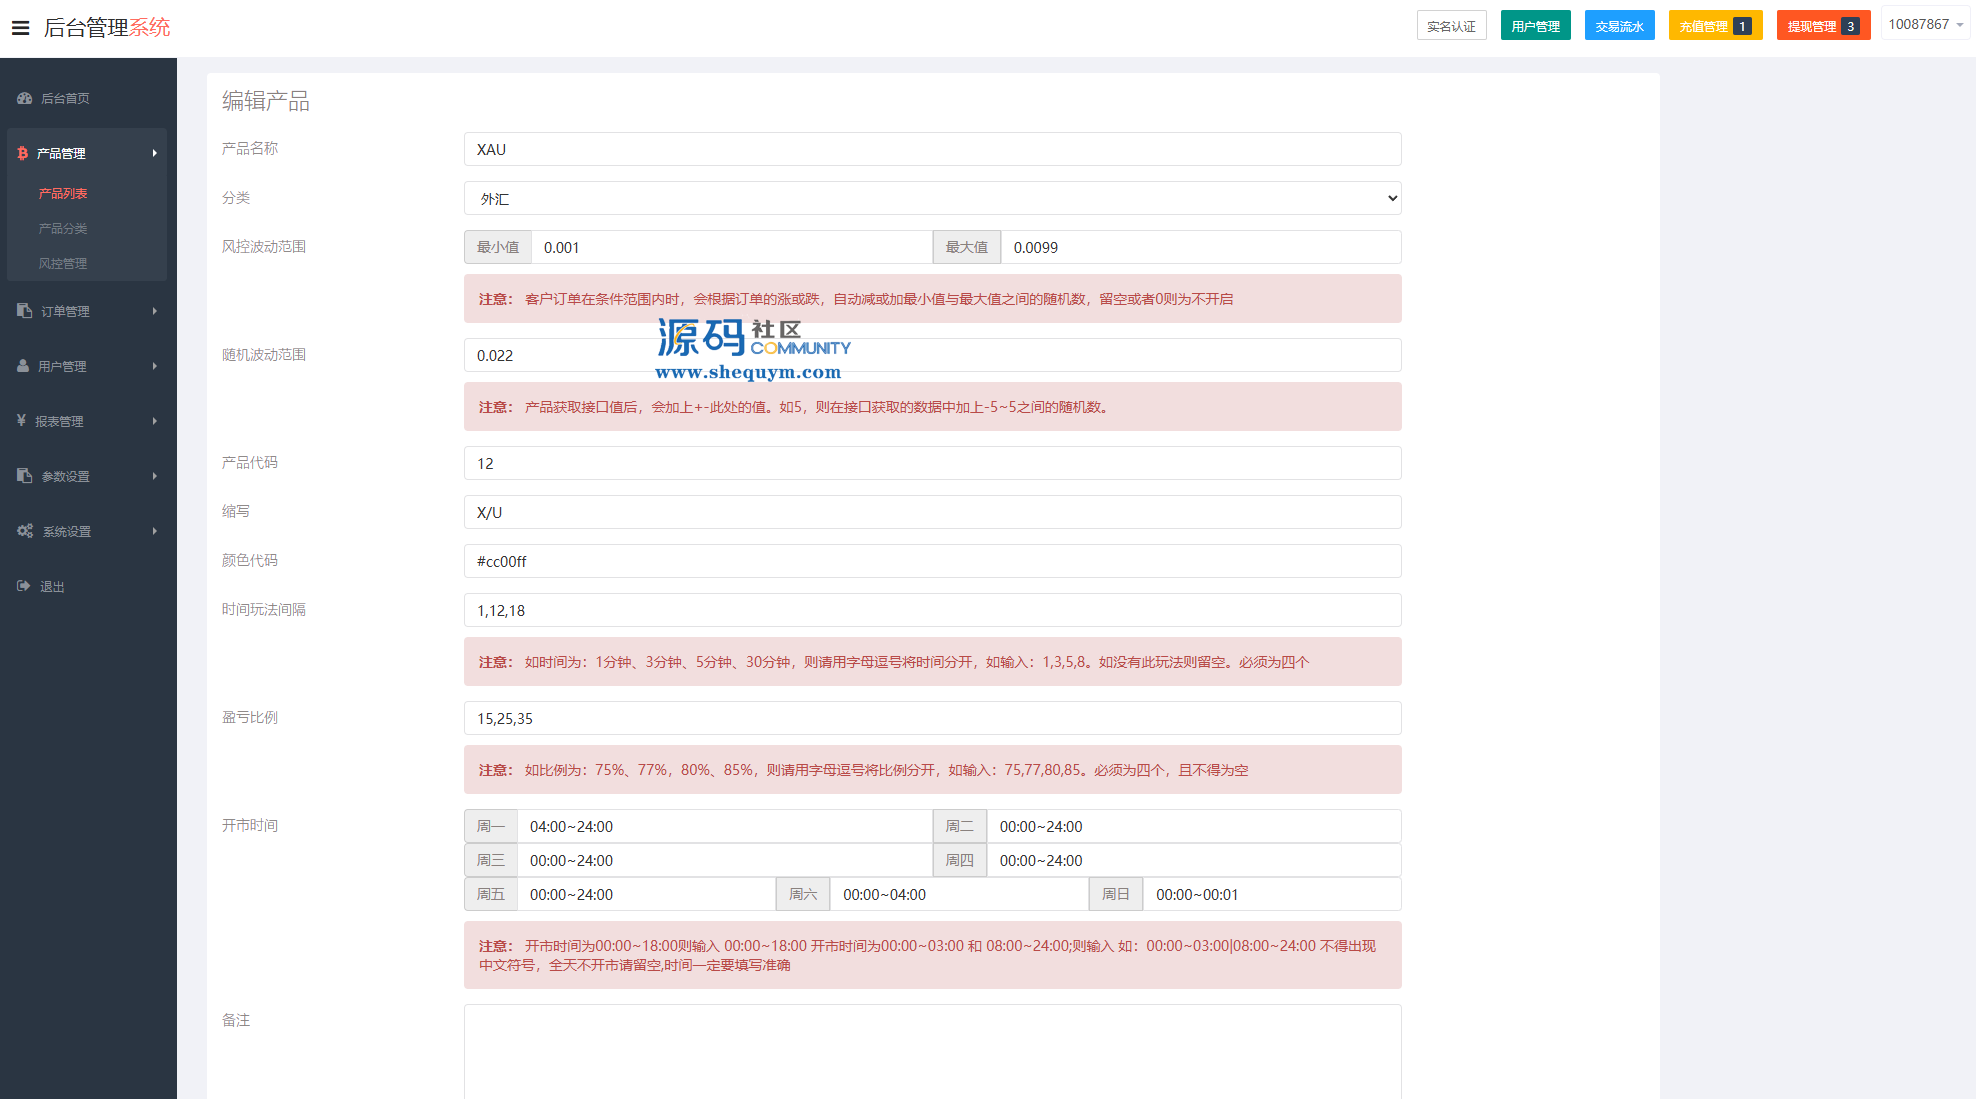Click the yen icon beside 报表管理

(21, 421)
